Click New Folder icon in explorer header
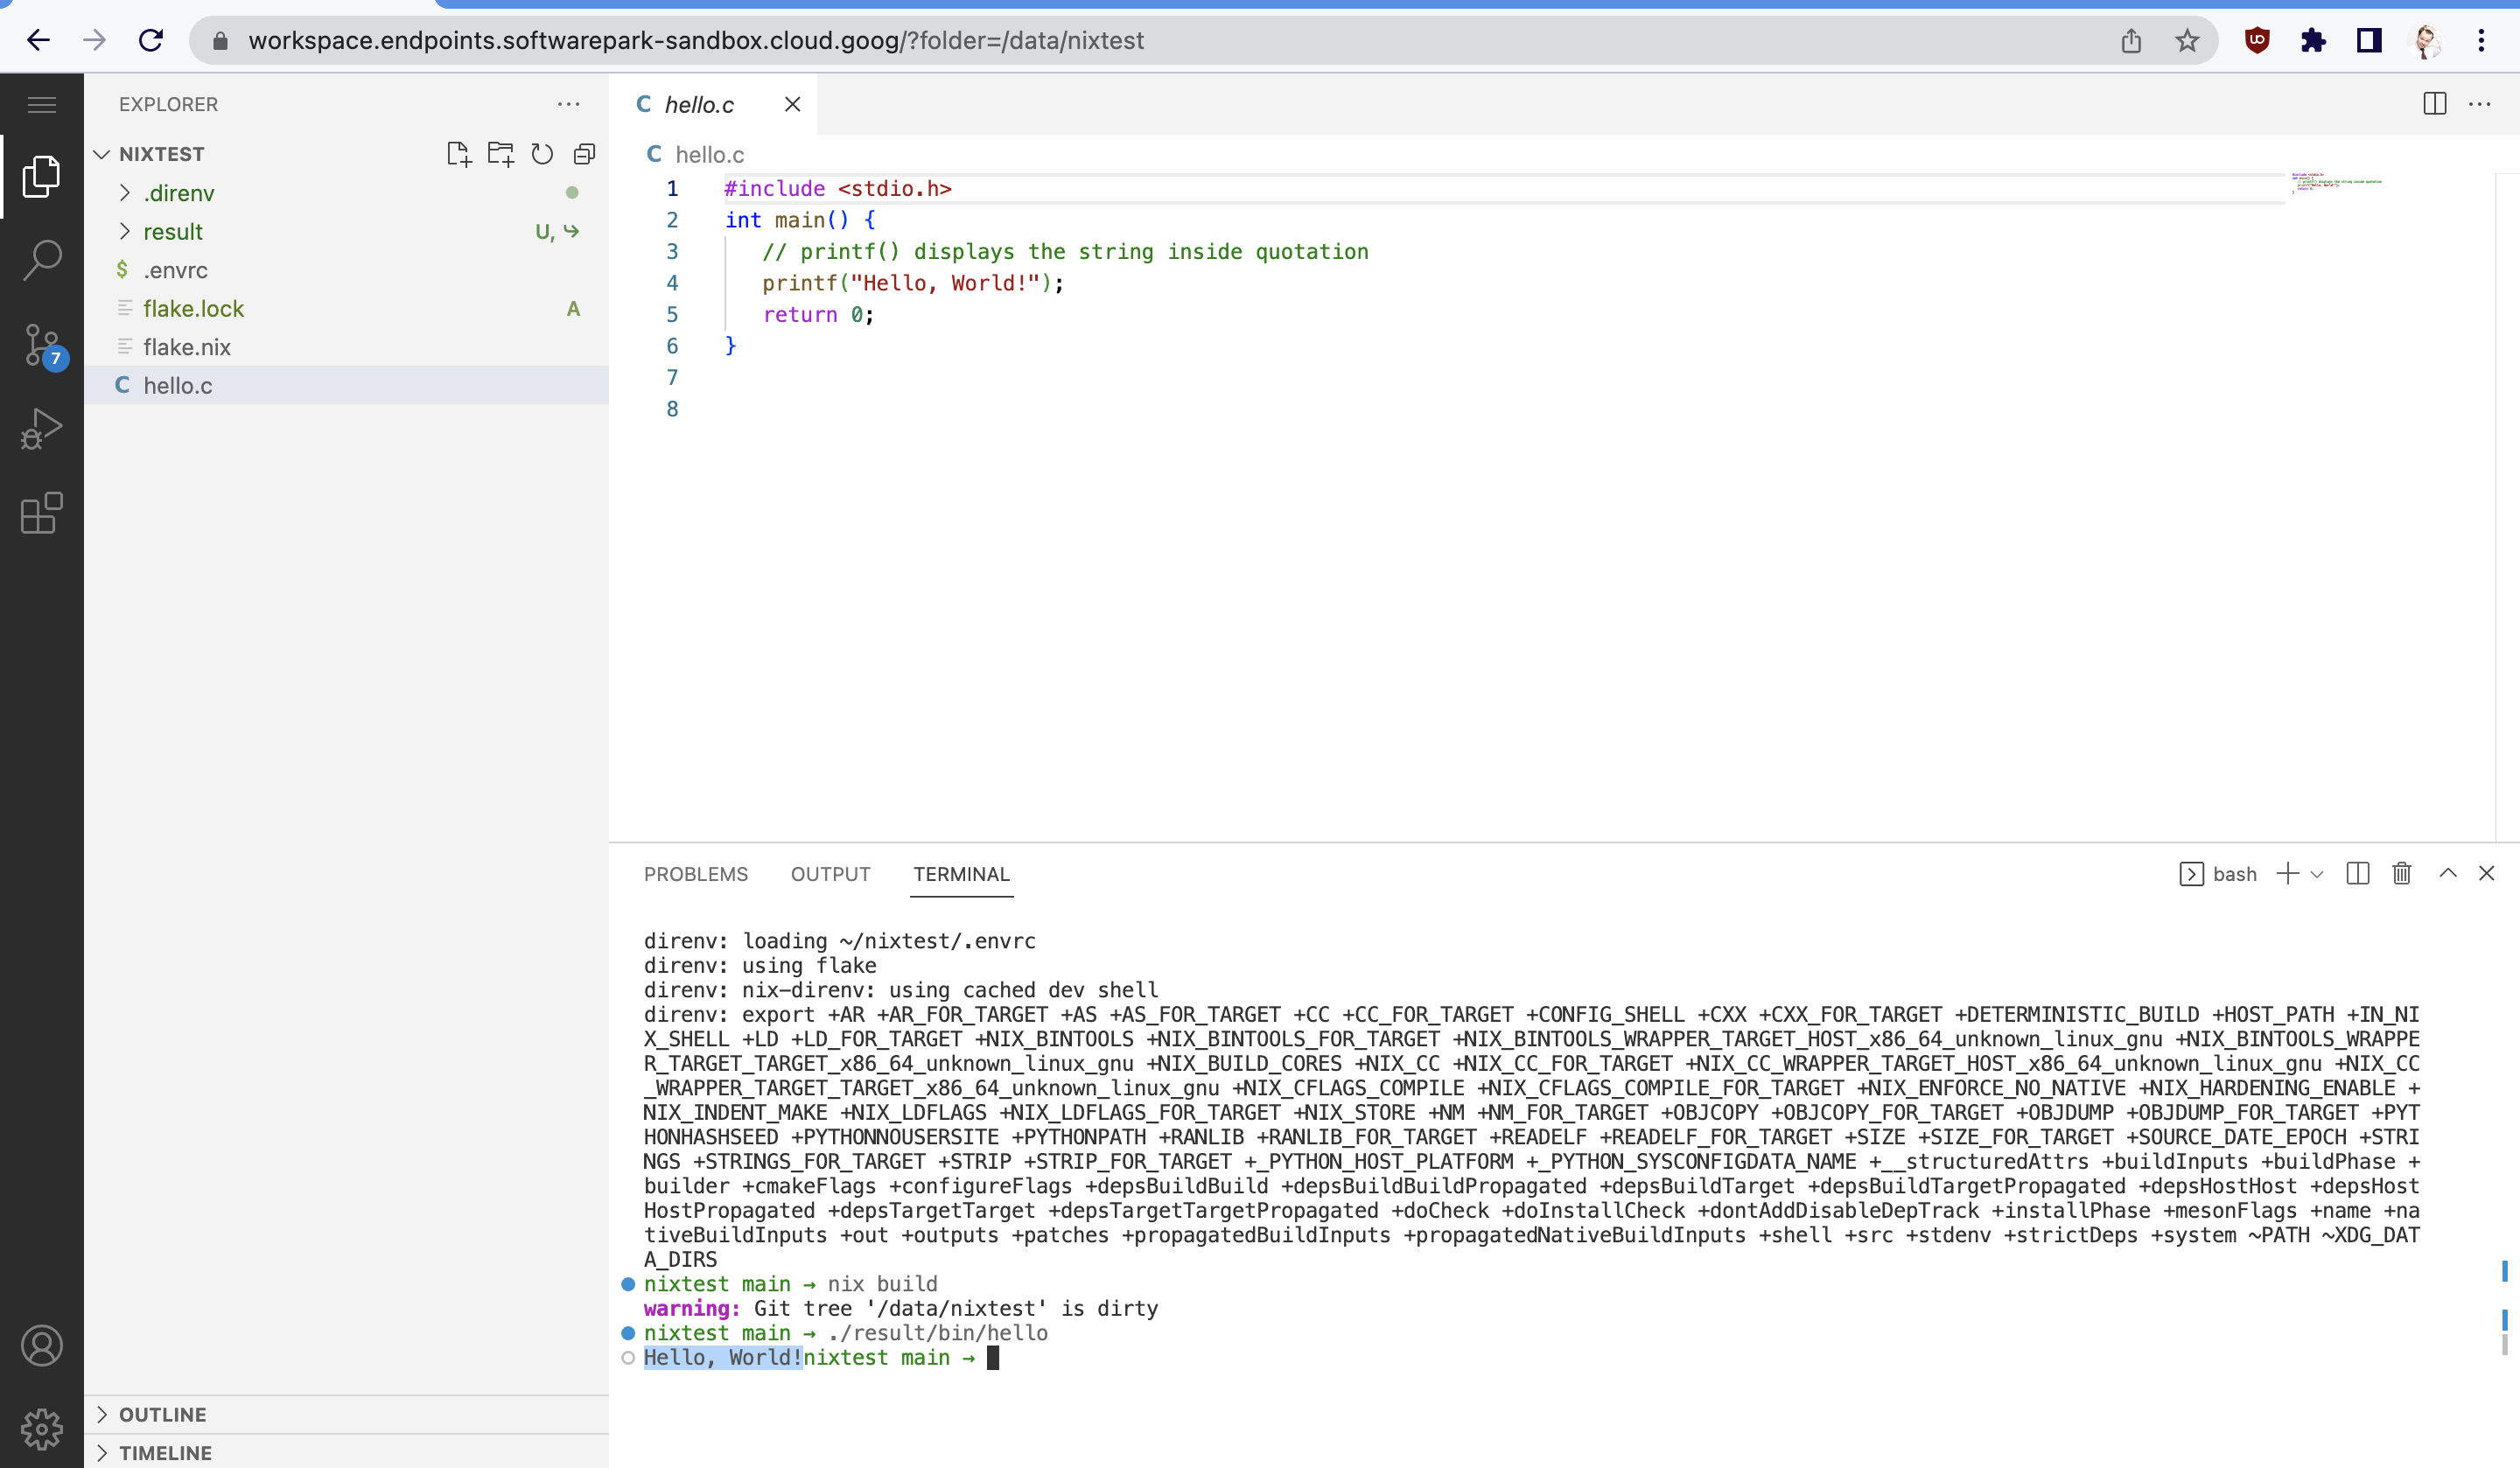Screen dimensions: 2520x1468 pos(500,154)
